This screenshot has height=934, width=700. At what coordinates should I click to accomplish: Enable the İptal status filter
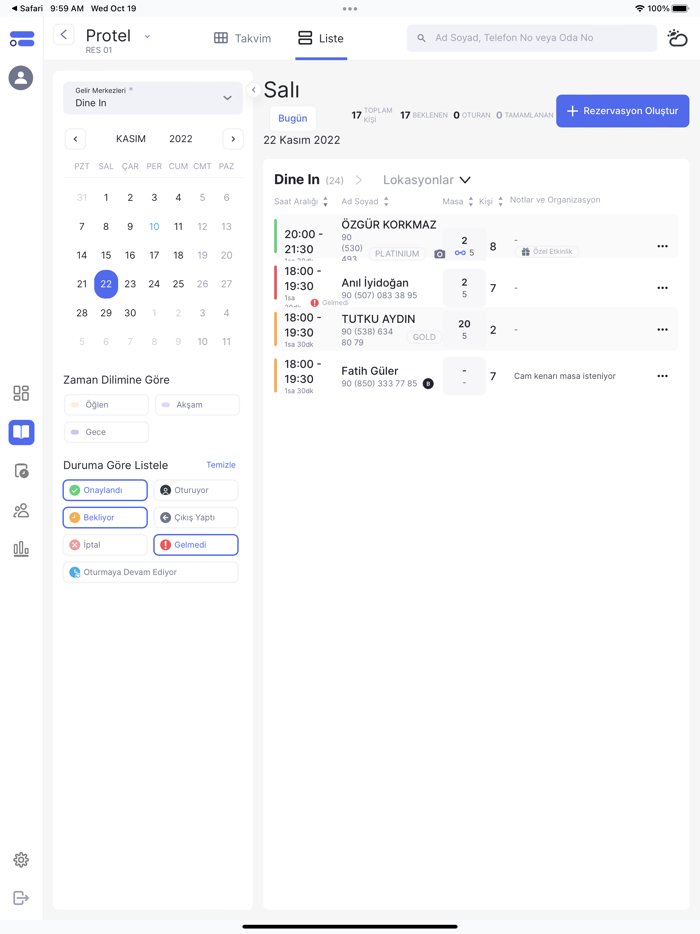pyautogui.click(x=105, y=545)
